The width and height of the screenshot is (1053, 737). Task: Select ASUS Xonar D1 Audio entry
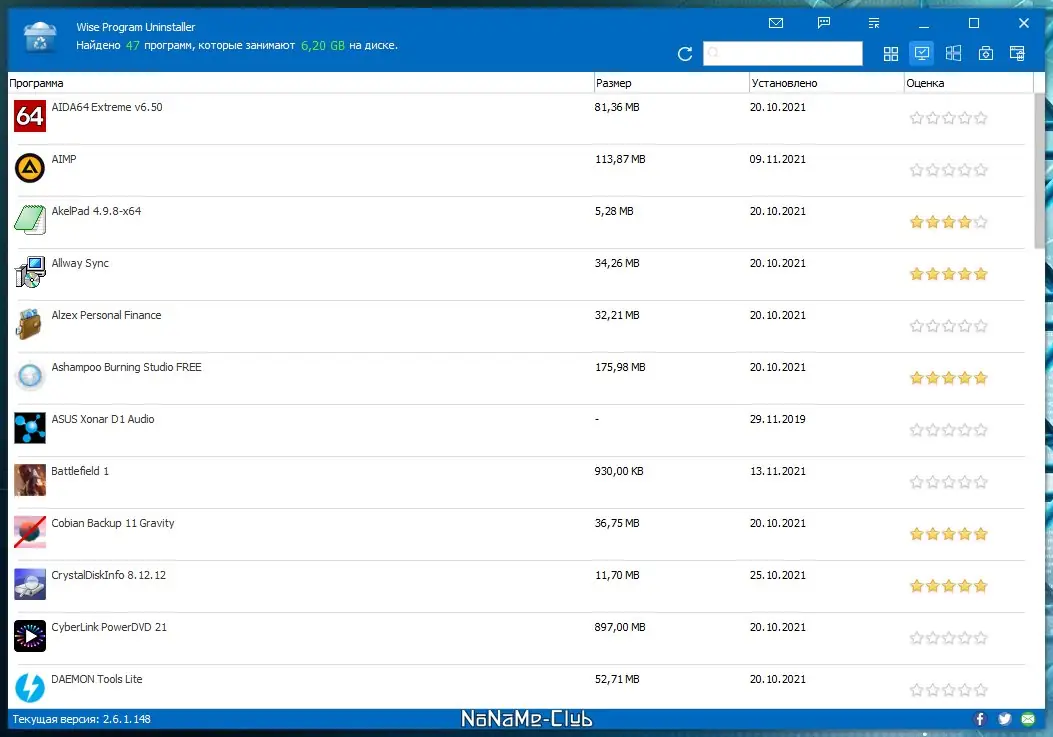click(103, 419)
